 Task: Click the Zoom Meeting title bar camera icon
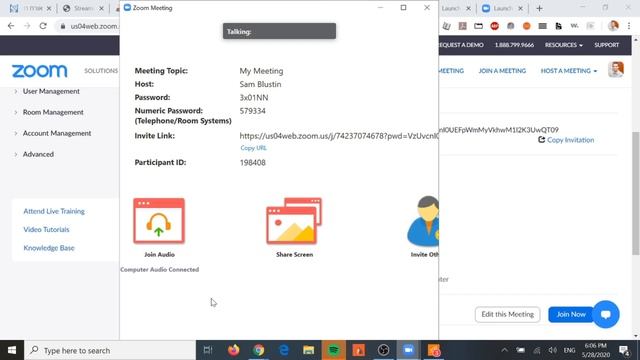(x=127, y=7)
